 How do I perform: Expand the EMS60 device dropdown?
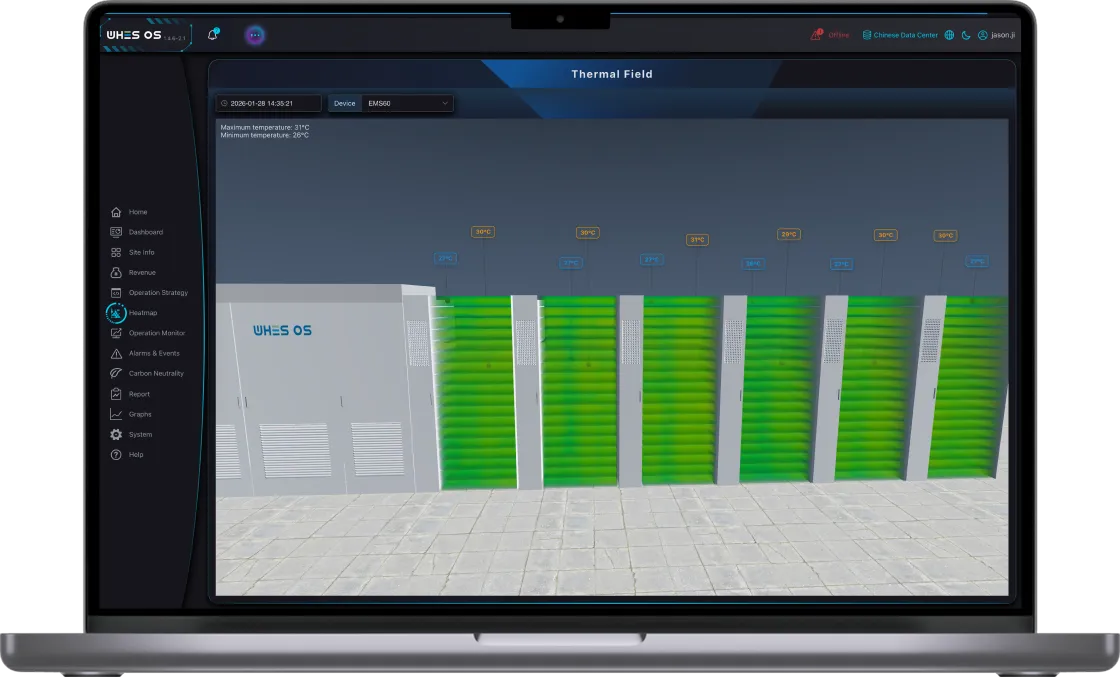click(405, 103)
